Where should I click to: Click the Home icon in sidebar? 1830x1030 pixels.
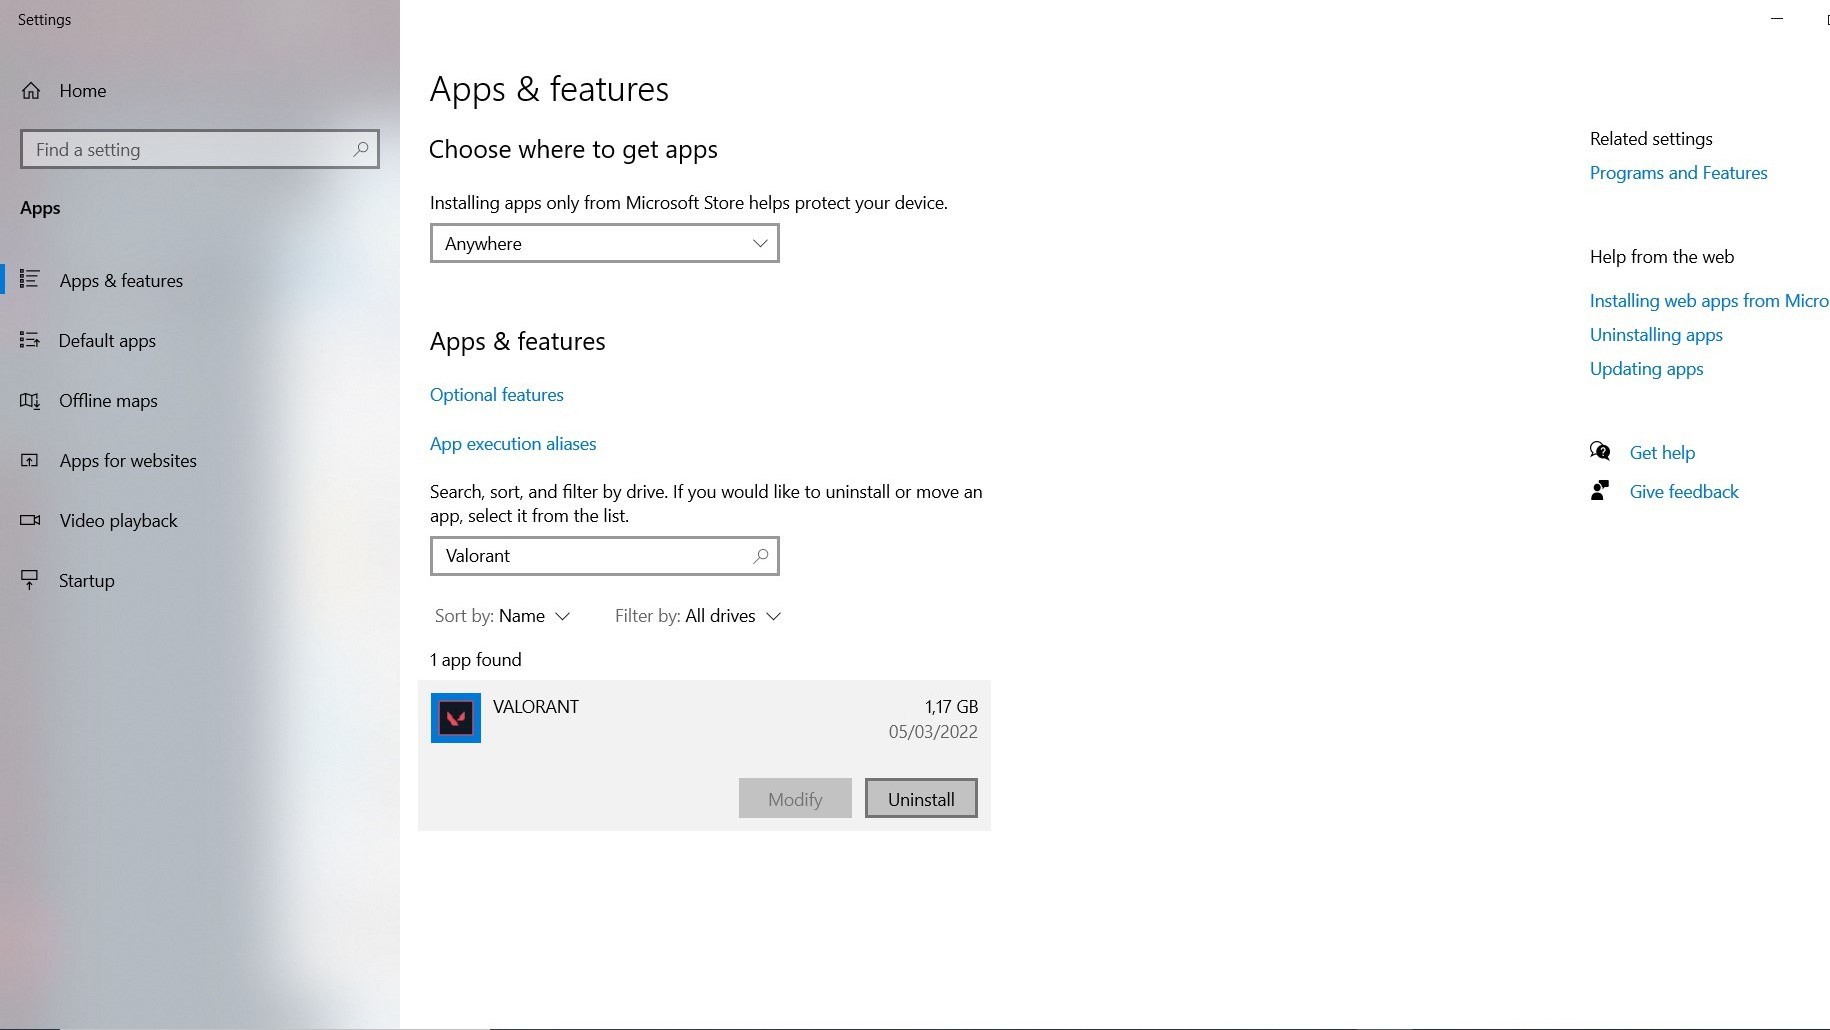tap(31, 91)
